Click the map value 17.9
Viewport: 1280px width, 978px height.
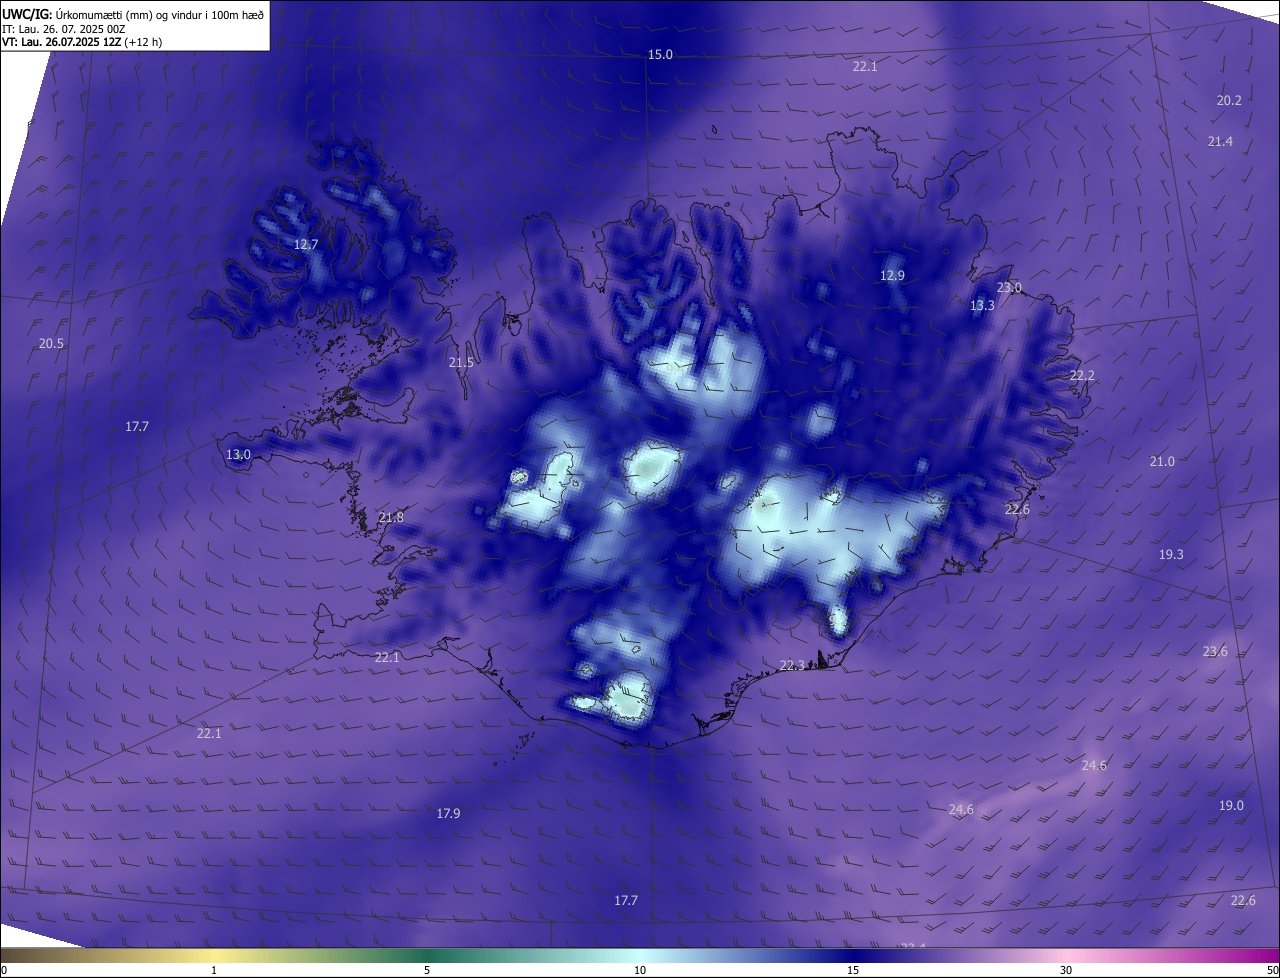click(448, 813)
